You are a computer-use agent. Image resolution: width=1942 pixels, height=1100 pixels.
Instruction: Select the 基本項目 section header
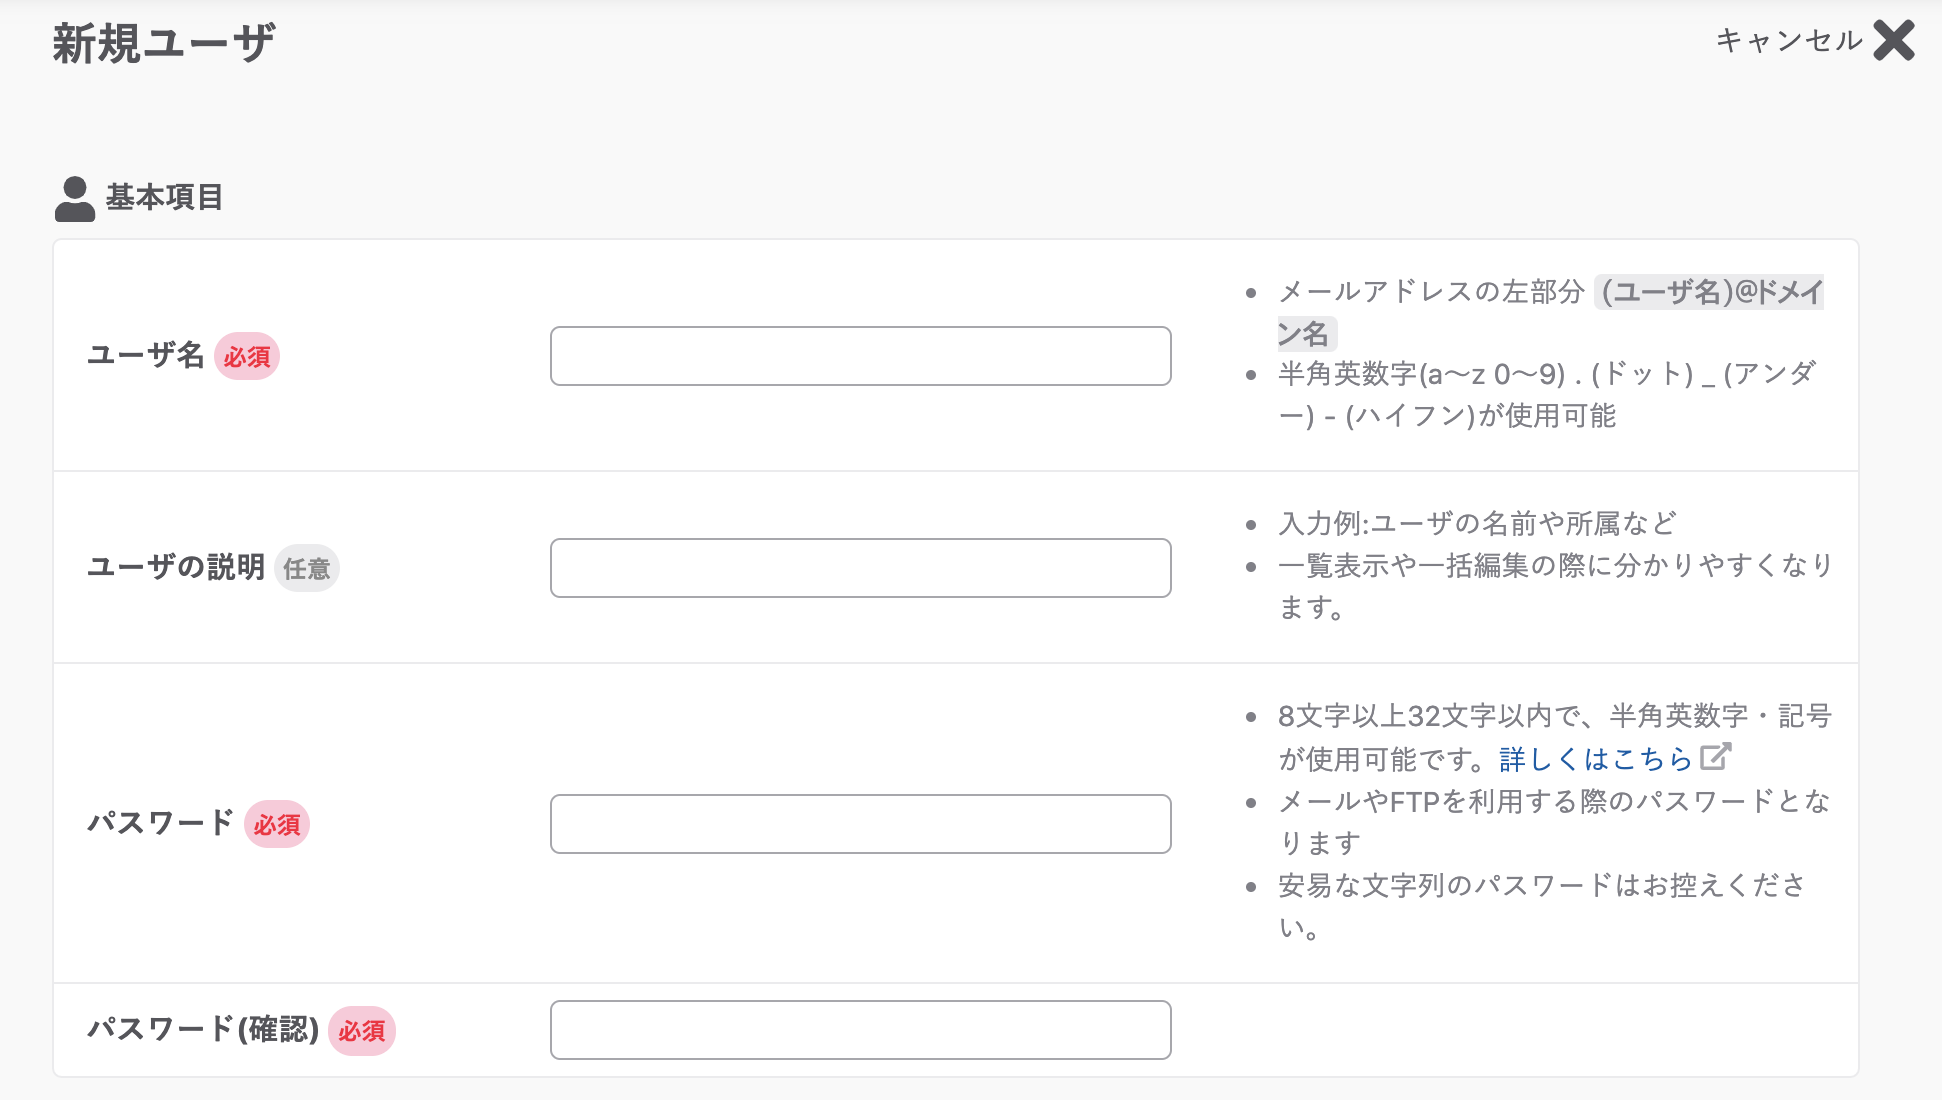click(165, 196)
